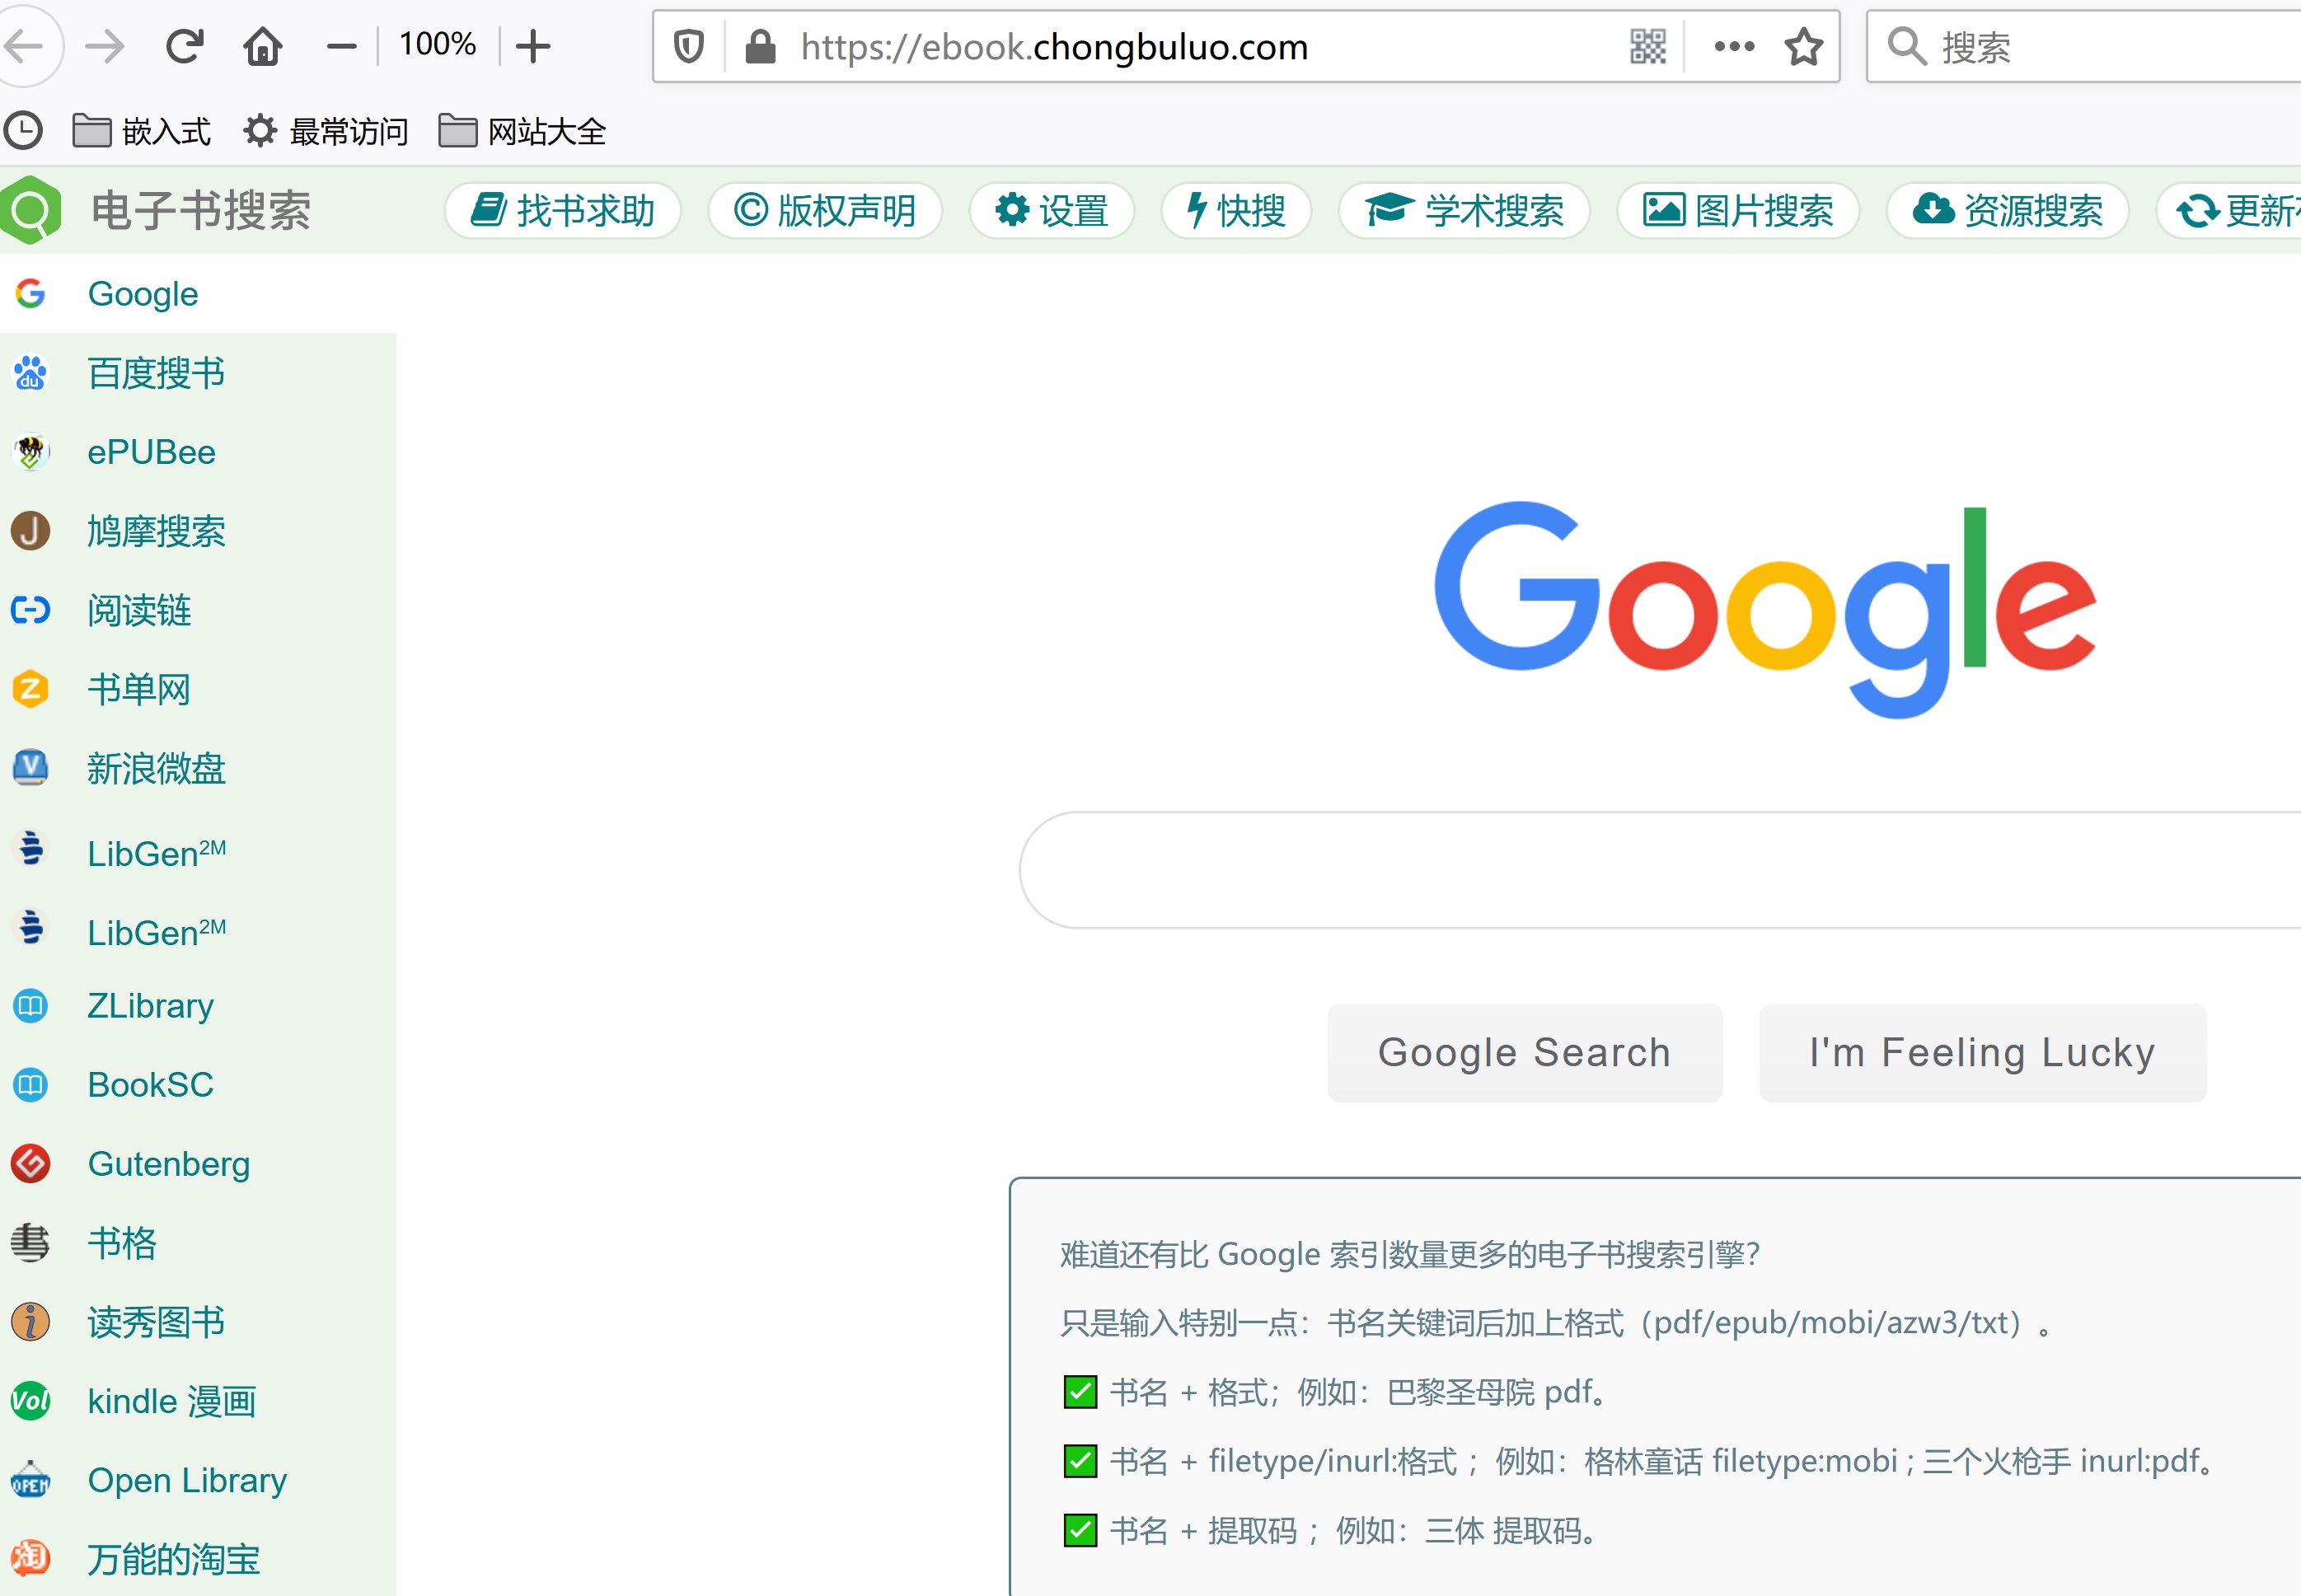
Task: Click the 鸠摩搜索 brown J icon
Action: [x=31, y=531]
